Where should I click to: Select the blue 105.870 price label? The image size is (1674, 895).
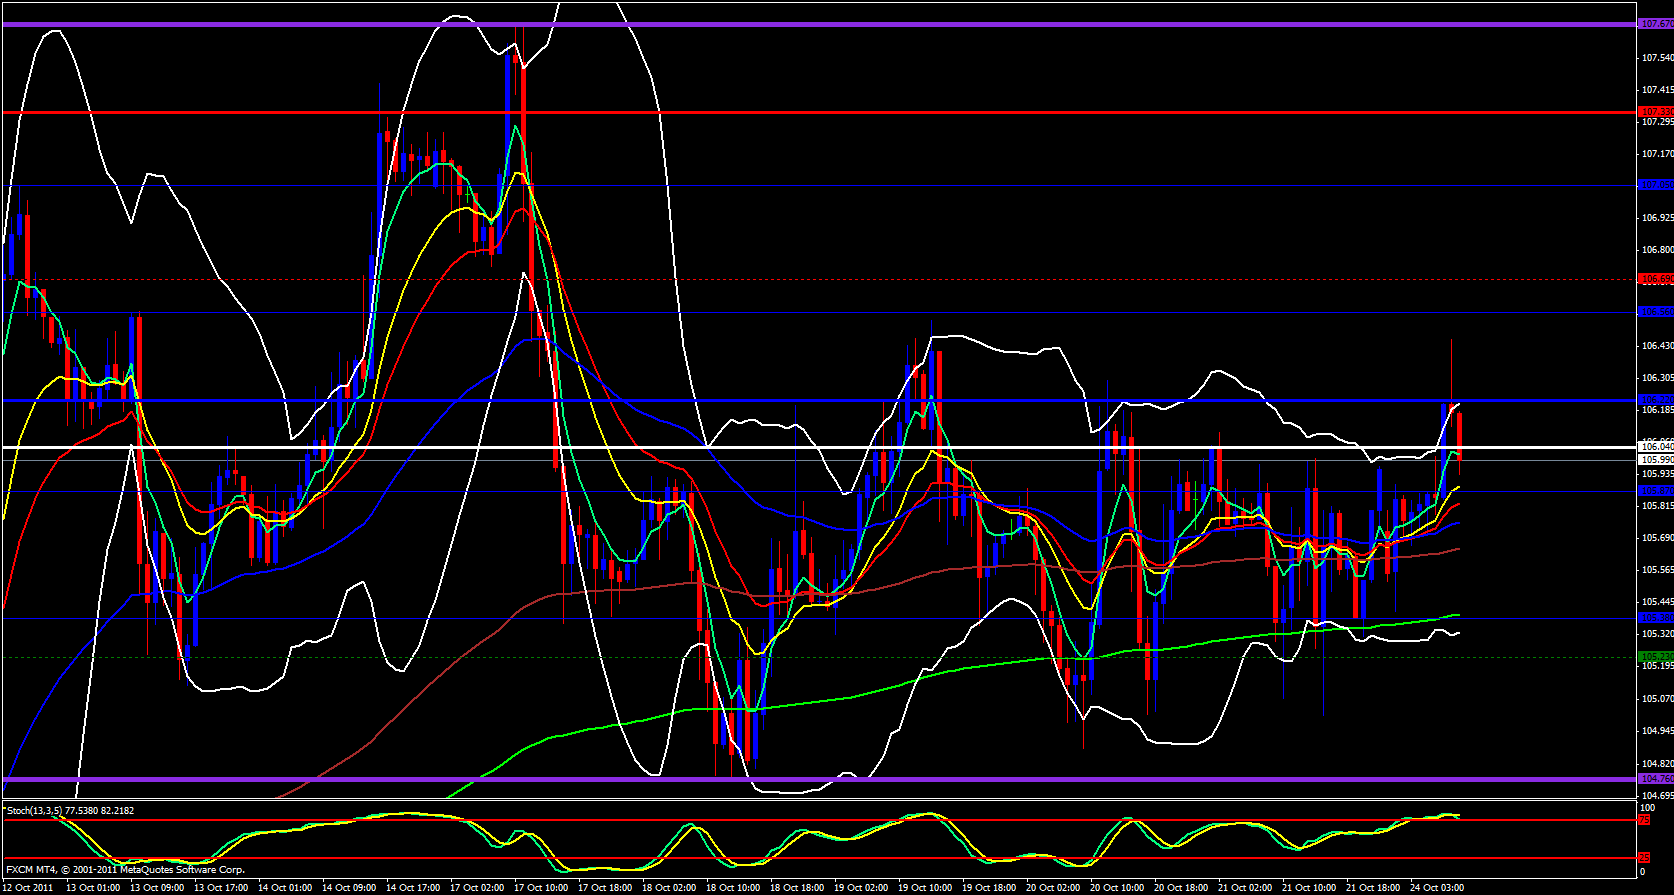[1656, 491]
